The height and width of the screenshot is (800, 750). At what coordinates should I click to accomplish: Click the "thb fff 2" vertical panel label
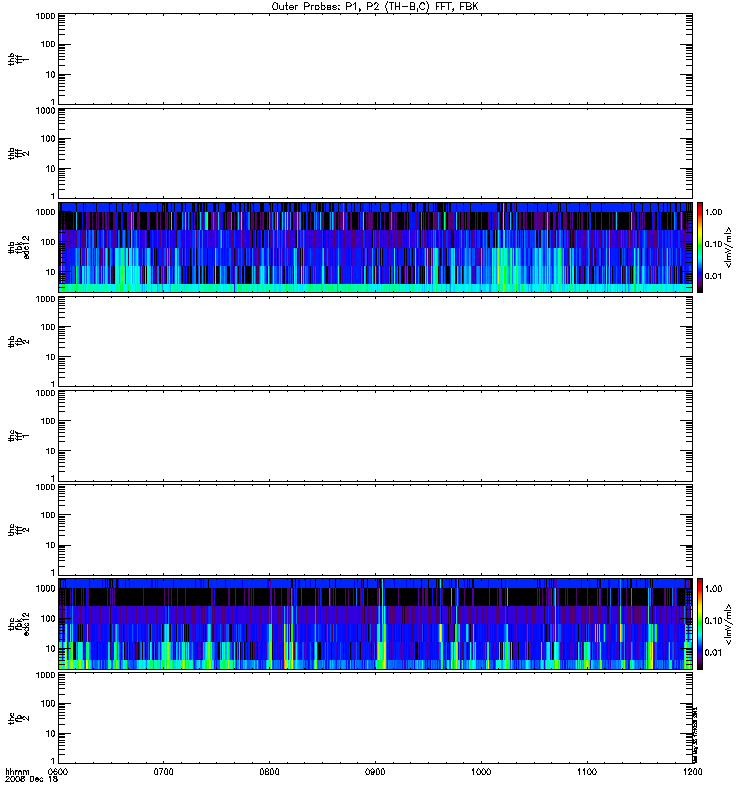(x=18, y=154)
